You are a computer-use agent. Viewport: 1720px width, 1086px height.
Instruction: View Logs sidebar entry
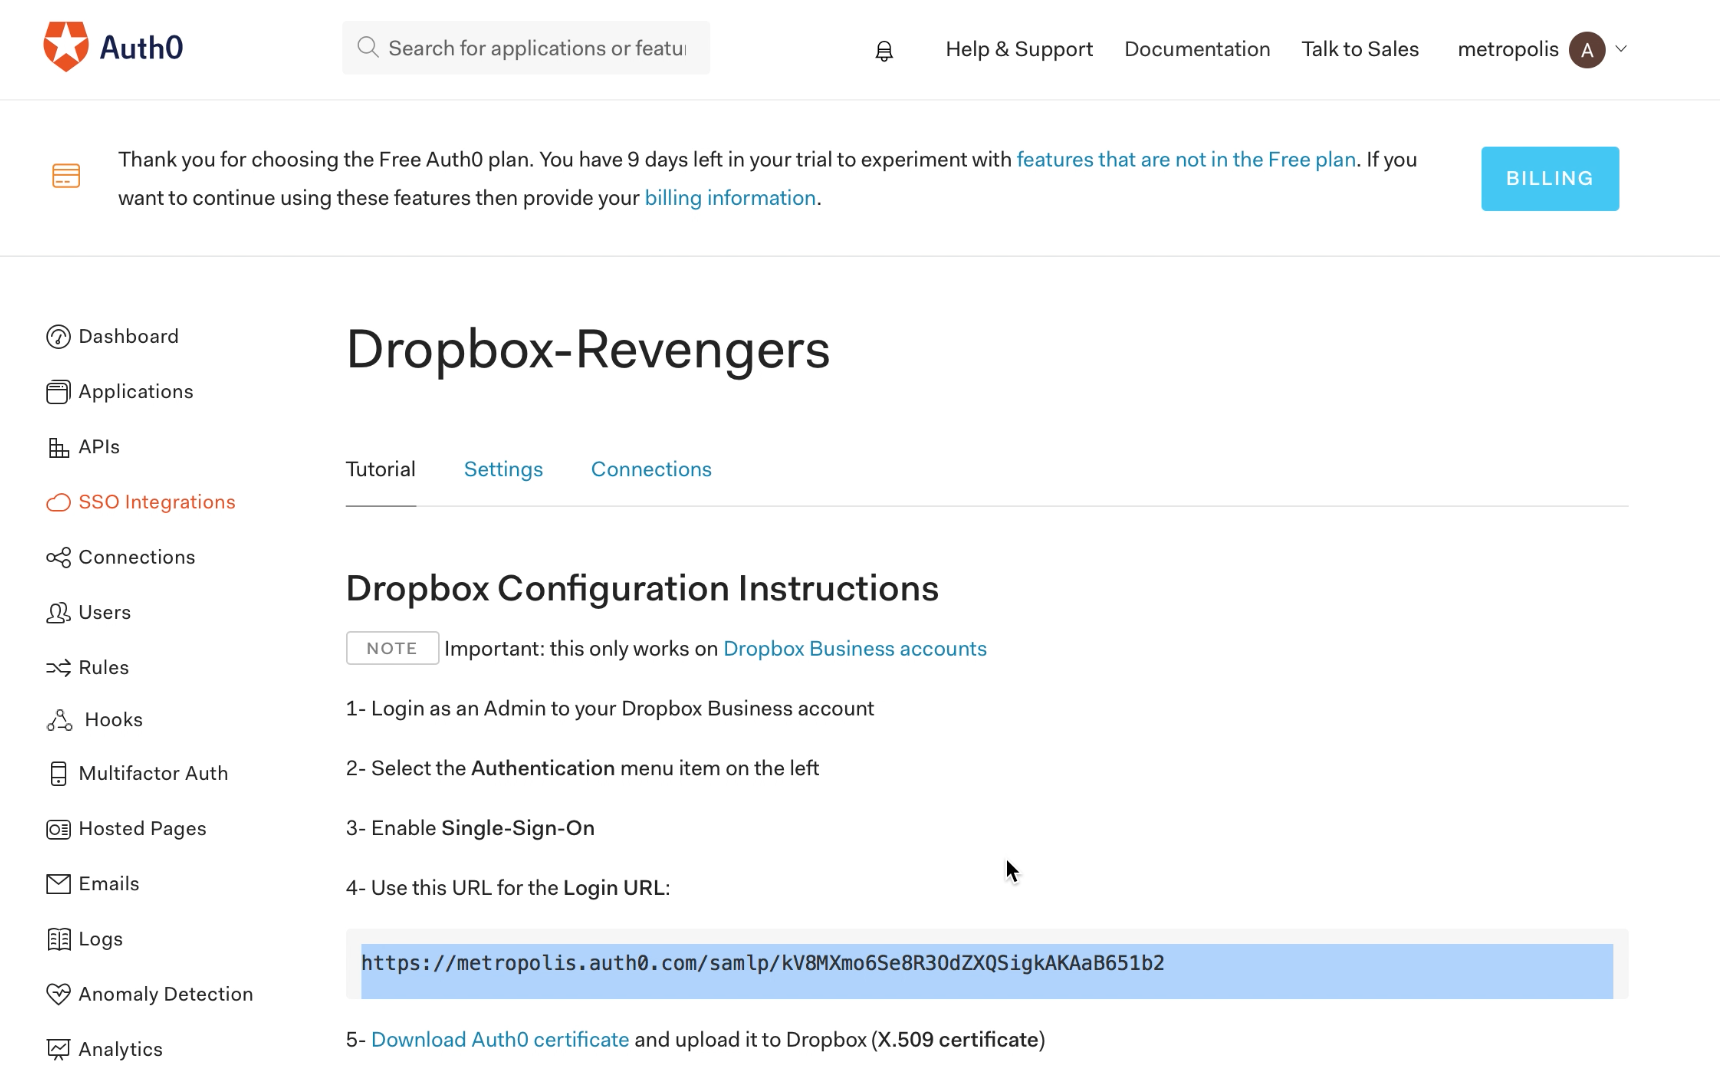tap(101, 939)
